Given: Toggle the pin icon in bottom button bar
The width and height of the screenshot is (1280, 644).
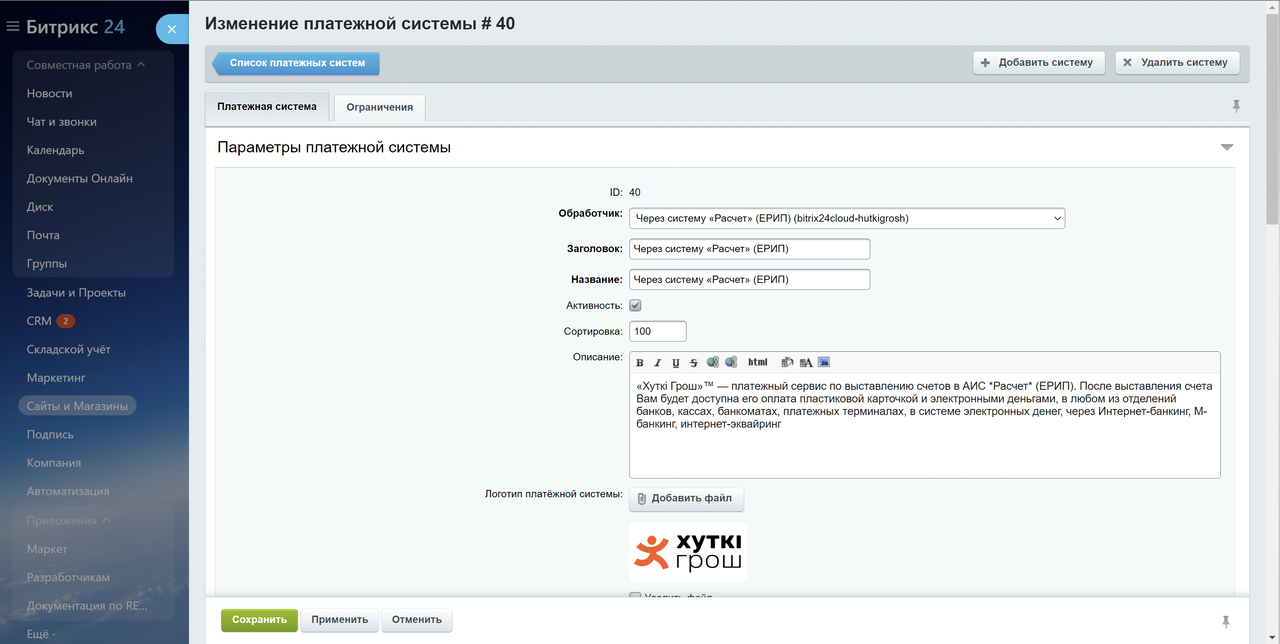Looking at the screenshot, I should click(x=1226, y=621).
